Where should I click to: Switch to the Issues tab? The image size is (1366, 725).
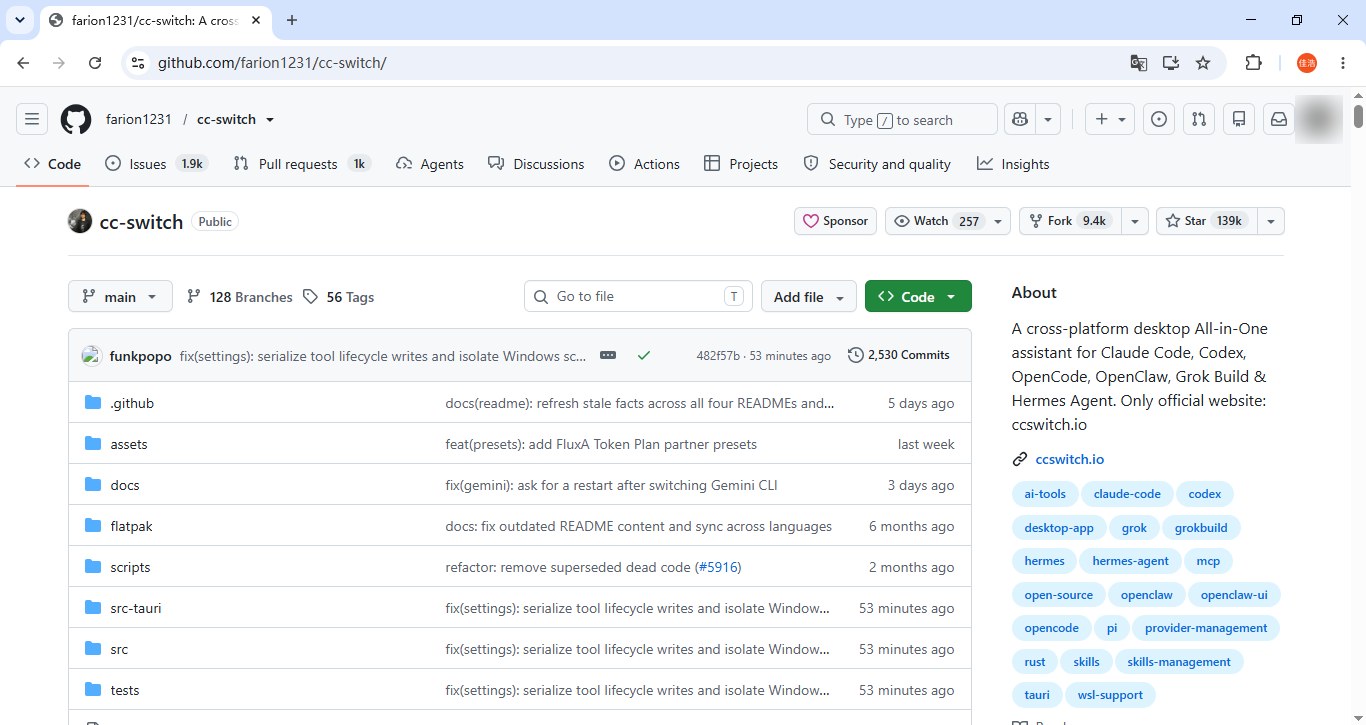click(x=155, y=164)
